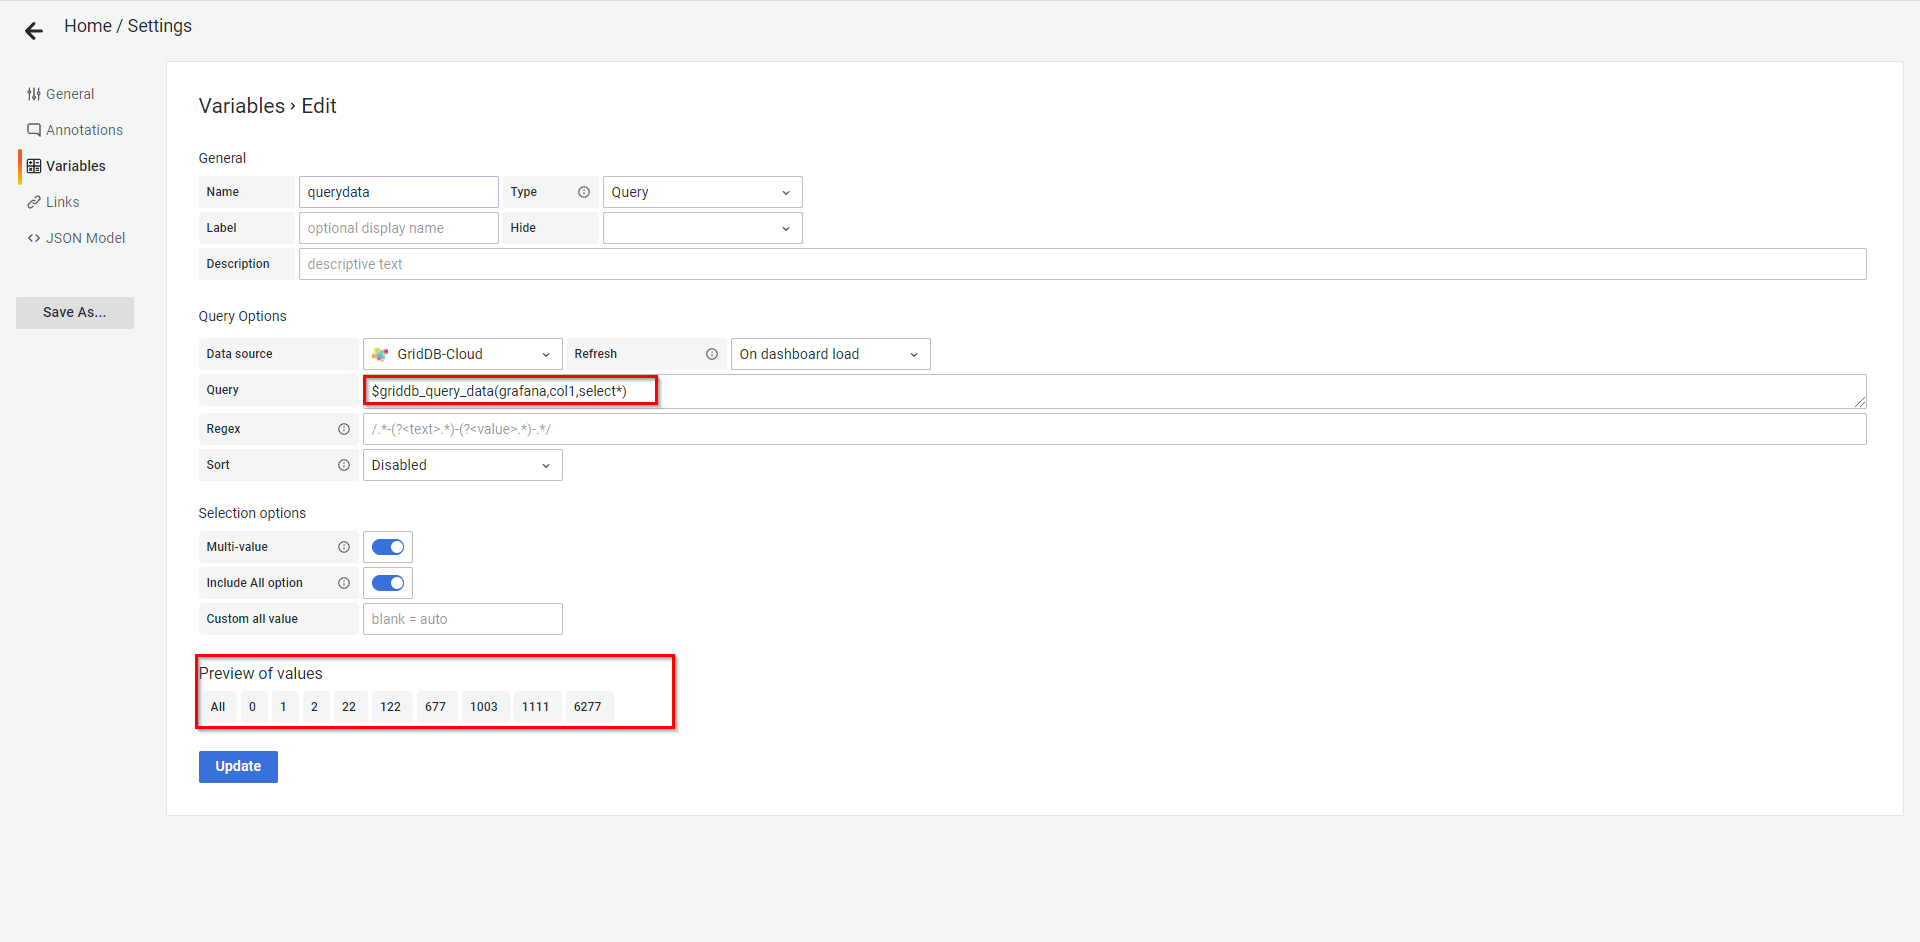Click the Multi-value info icon
This screenshot has width=1920, height=942.
(344, 547)
